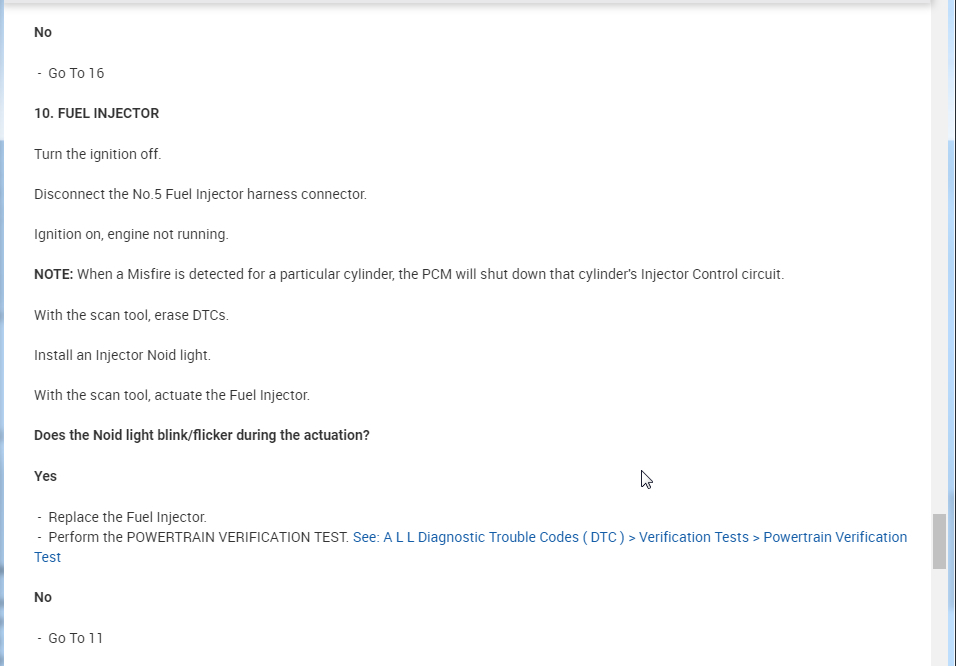Screen dimensions: 956x666
Task: Click the 'No' label above 'Go To 11'
Action: [43, 597]
